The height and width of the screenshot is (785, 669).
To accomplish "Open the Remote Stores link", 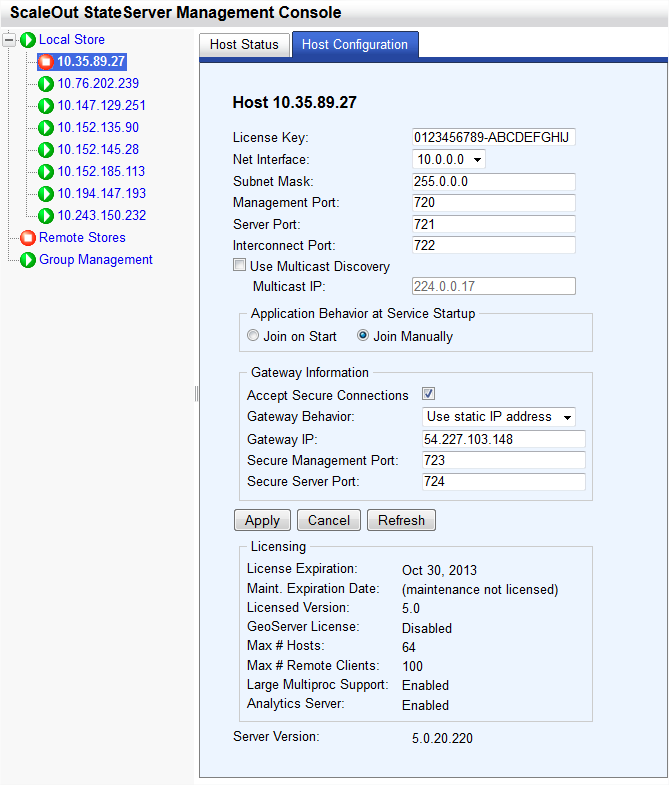I will [82, 237].
